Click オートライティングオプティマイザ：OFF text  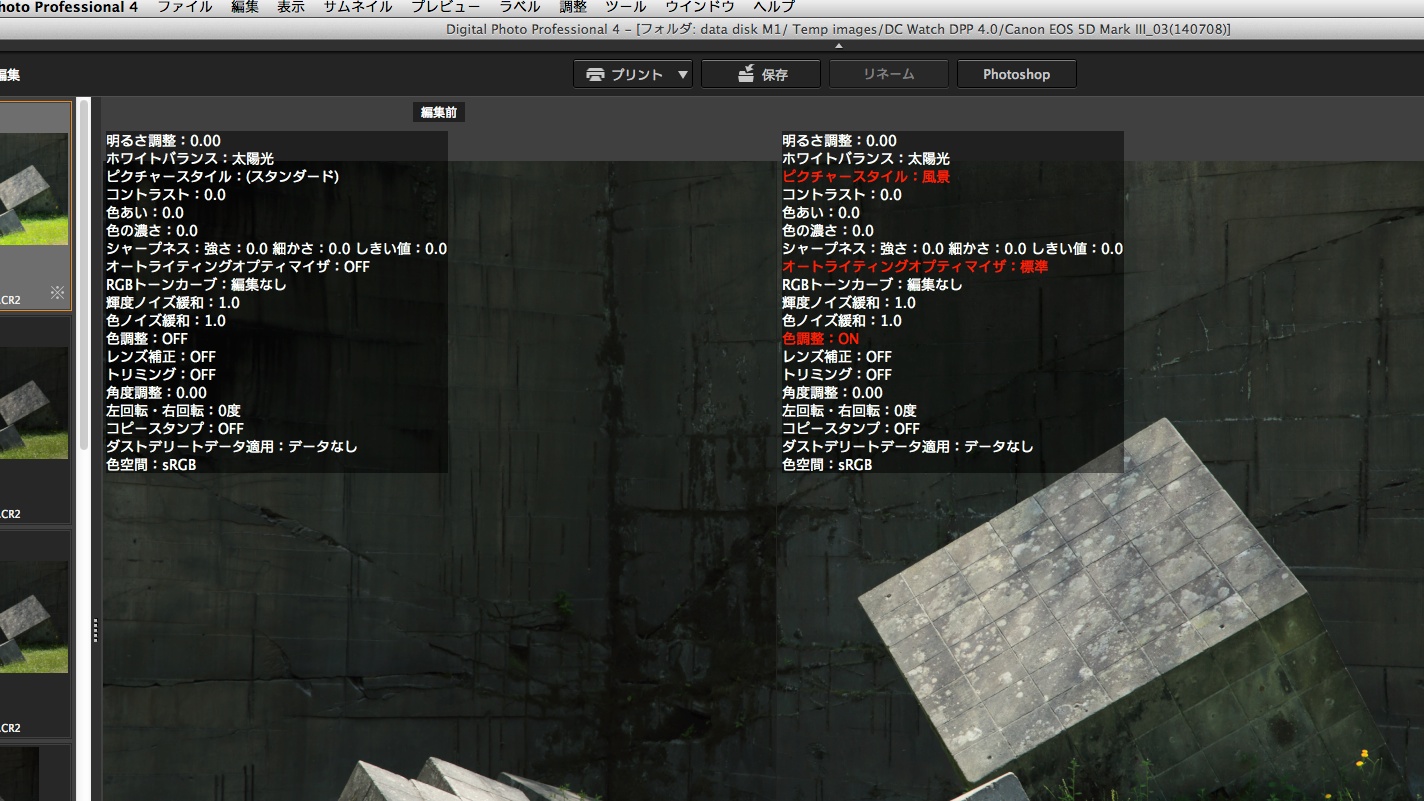[238, 266]
